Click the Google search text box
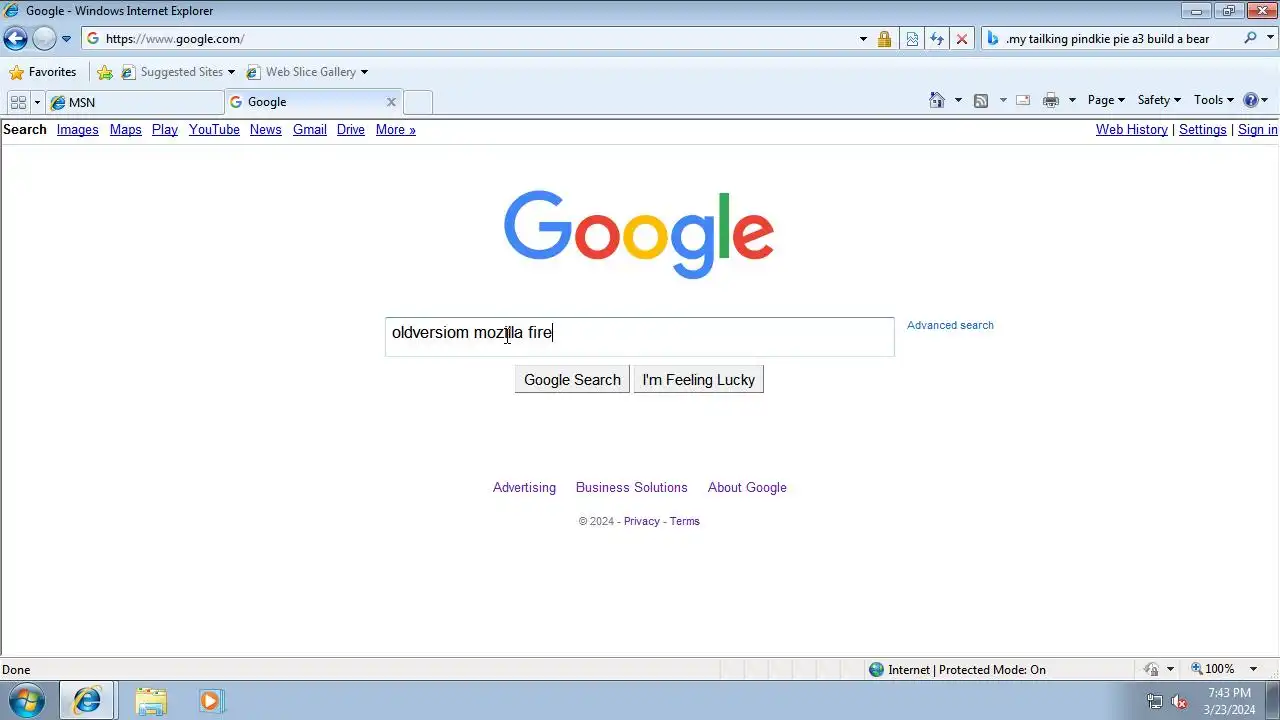1280x720 pixels. [x=640, y=337]
